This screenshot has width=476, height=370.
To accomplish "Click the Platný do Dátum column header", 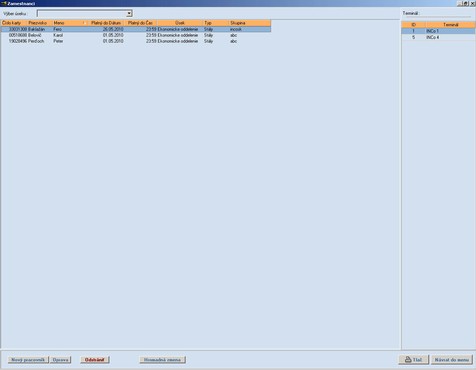I will tap(105, 23).
